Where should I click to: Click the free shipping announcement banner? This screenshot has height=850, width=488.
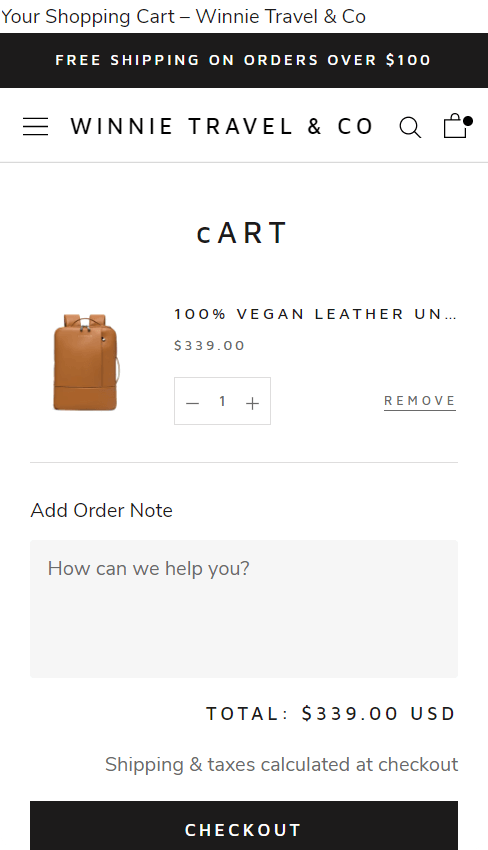click(244, 60)
